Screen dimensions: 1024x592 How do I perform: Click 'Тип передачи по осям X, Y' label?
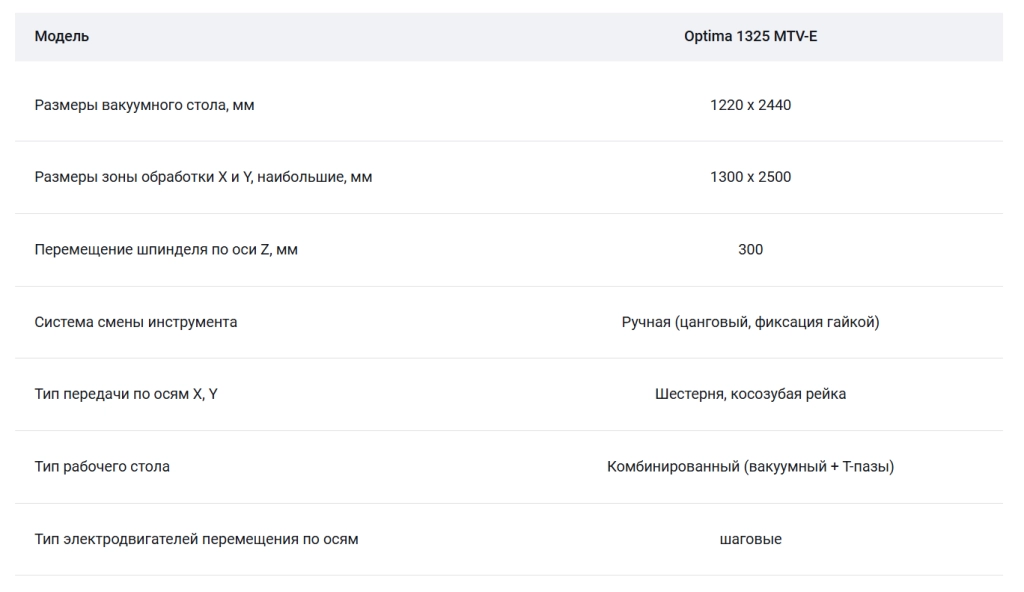pos(126,394)
